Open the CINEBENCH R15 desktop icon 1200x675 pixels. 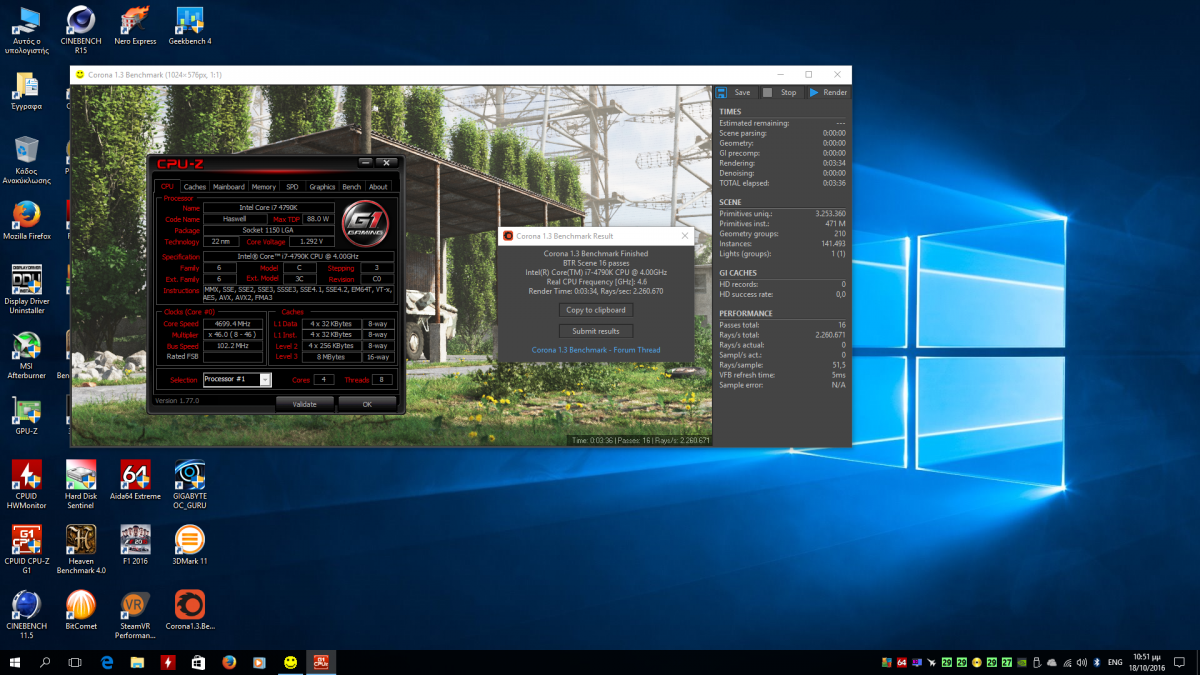pyautogui.click(x=80, y=28)
